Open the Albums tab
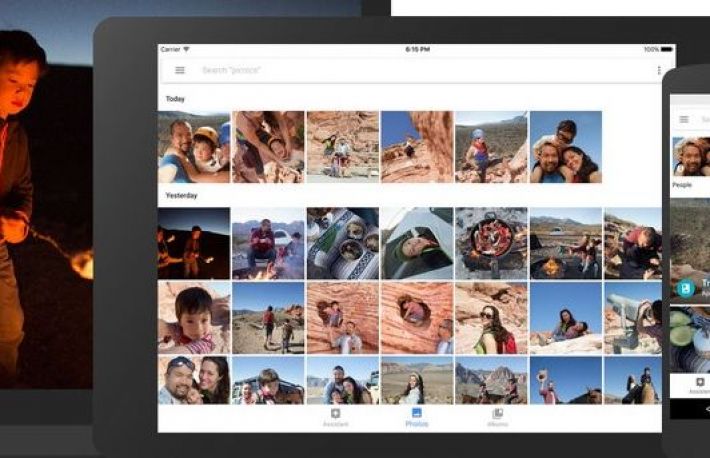 497,416
